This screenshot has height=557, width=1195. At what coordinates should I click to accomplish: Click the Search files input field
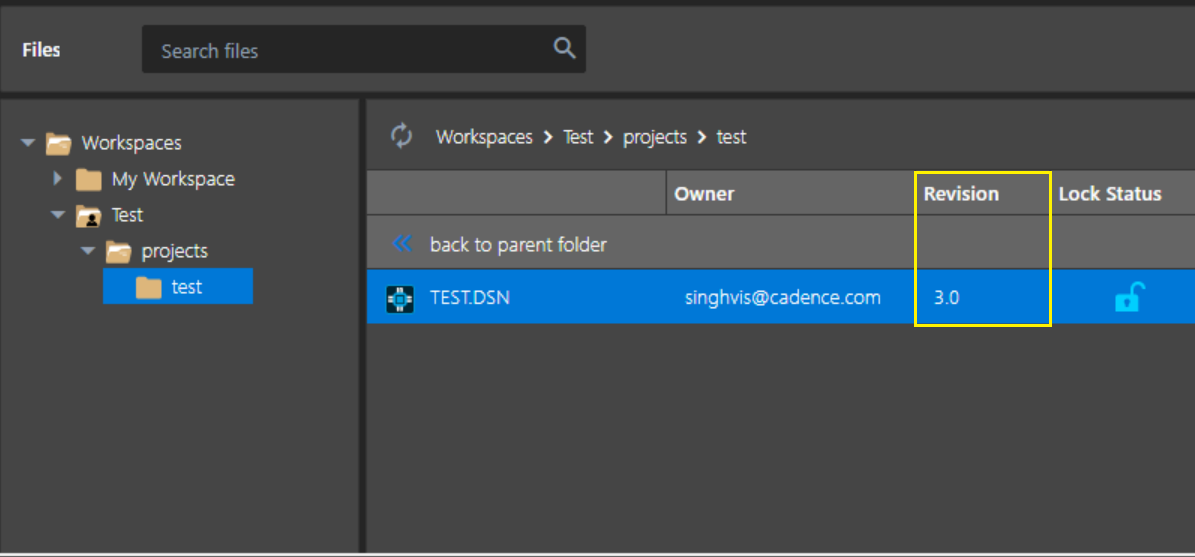point(364,50)
